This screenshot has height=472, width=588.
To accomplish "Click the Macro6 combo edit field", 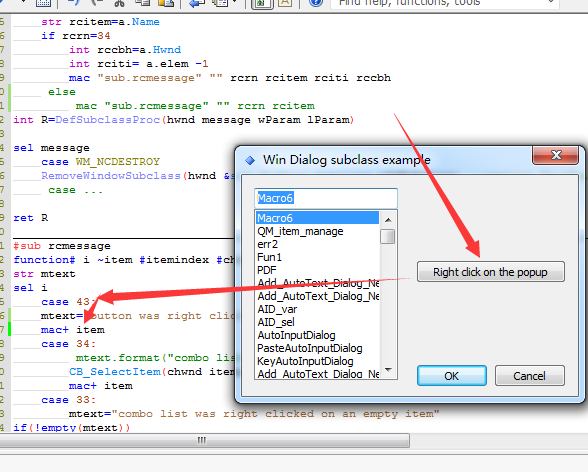I will point(326,198).
